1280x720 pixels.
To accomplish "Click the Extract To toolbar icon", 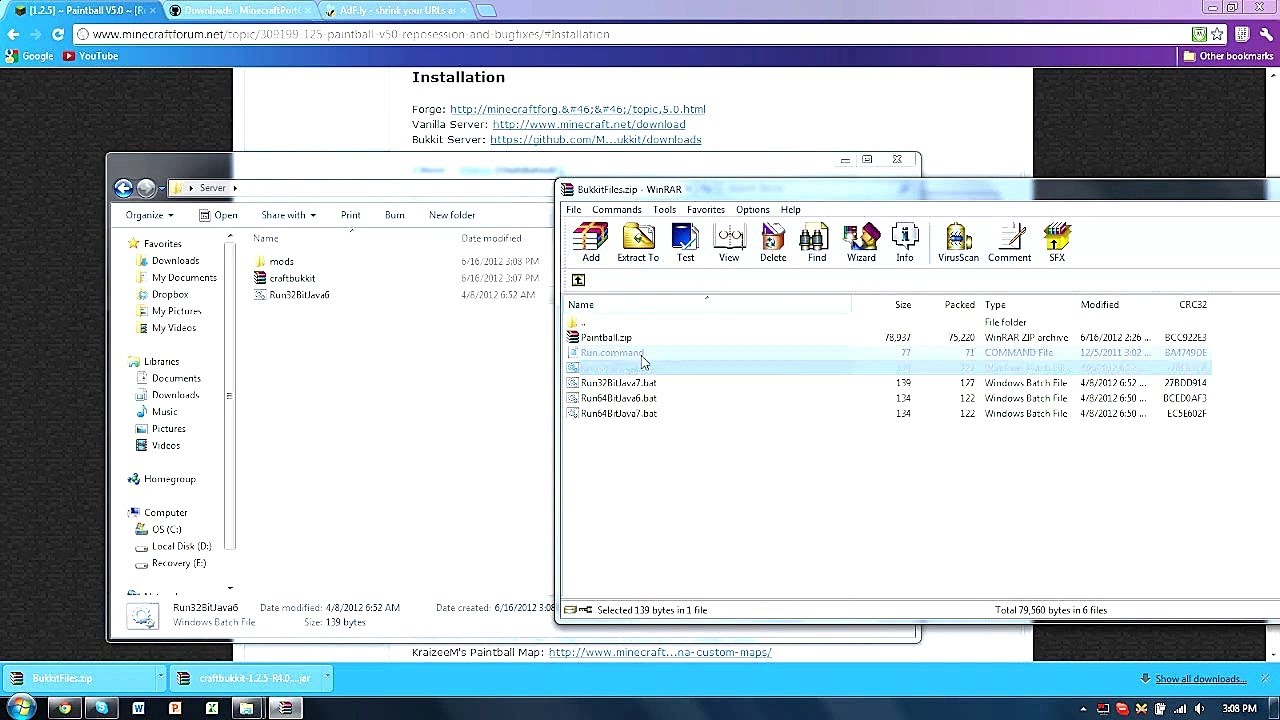I will (638, 243).
